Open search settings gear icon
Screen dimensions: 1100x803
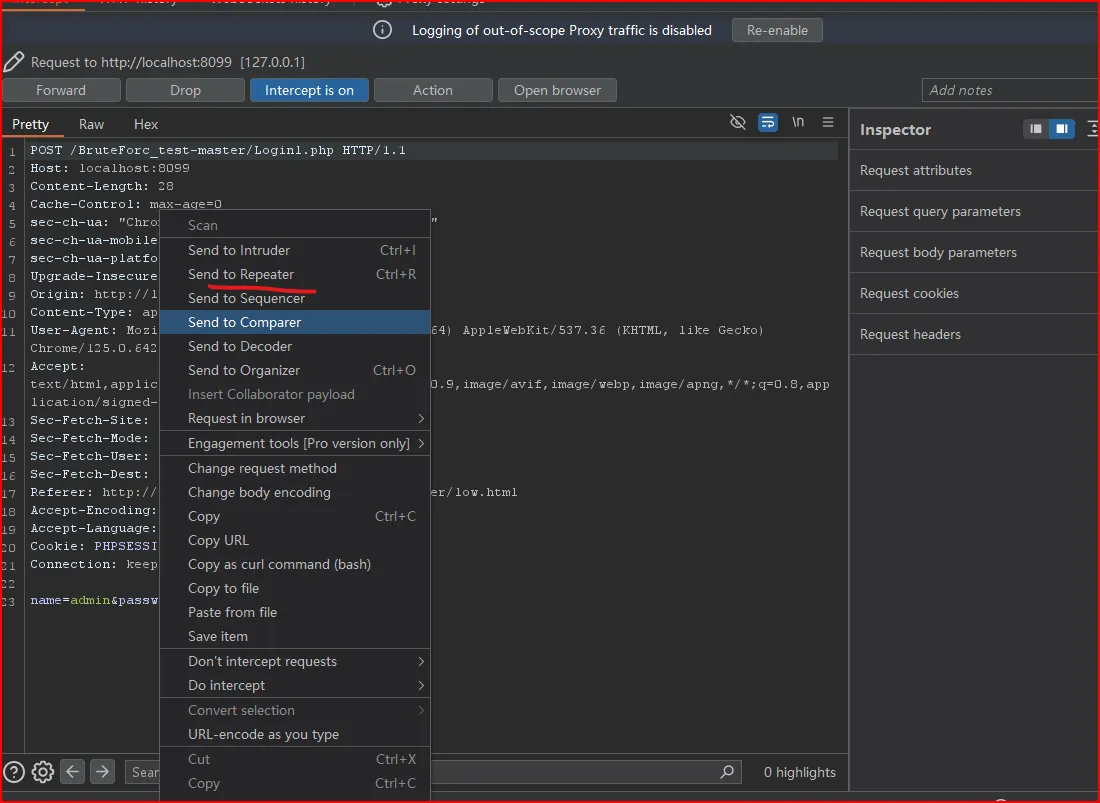coord(43,771)
